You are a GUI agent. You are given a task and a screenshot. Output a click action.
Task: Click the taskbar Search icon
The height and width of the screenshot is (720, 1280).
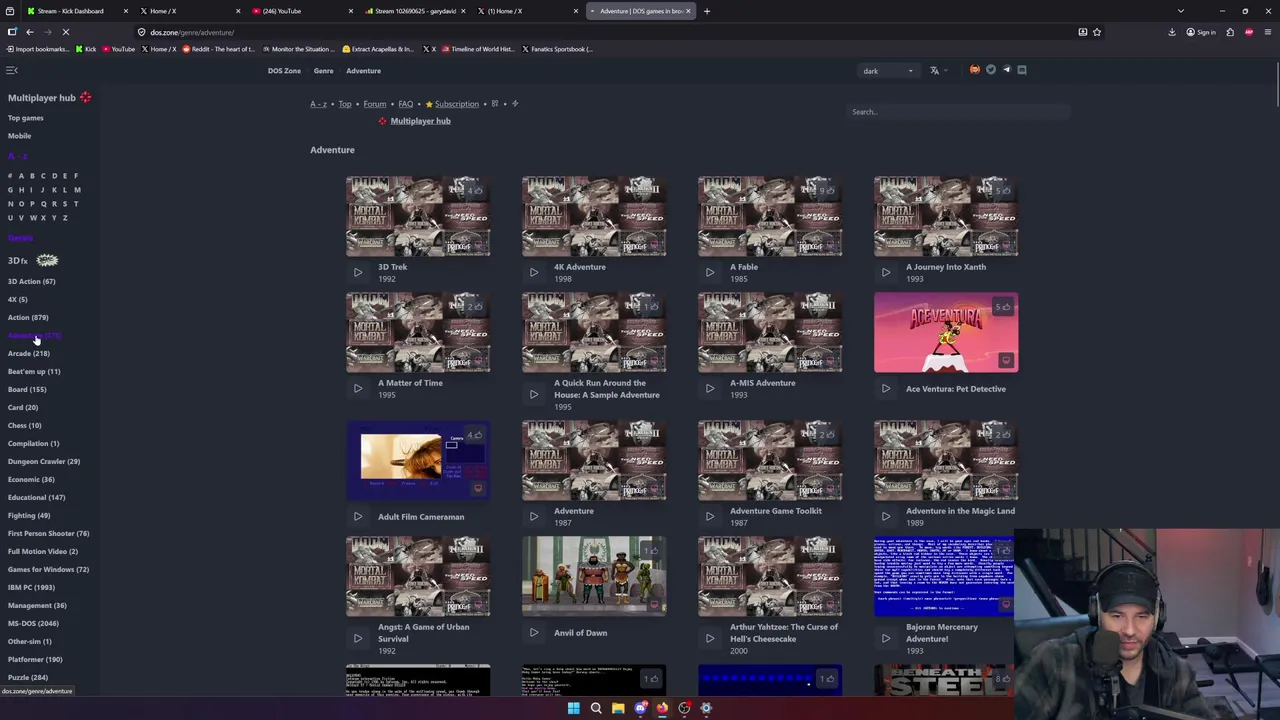(596, 708)
